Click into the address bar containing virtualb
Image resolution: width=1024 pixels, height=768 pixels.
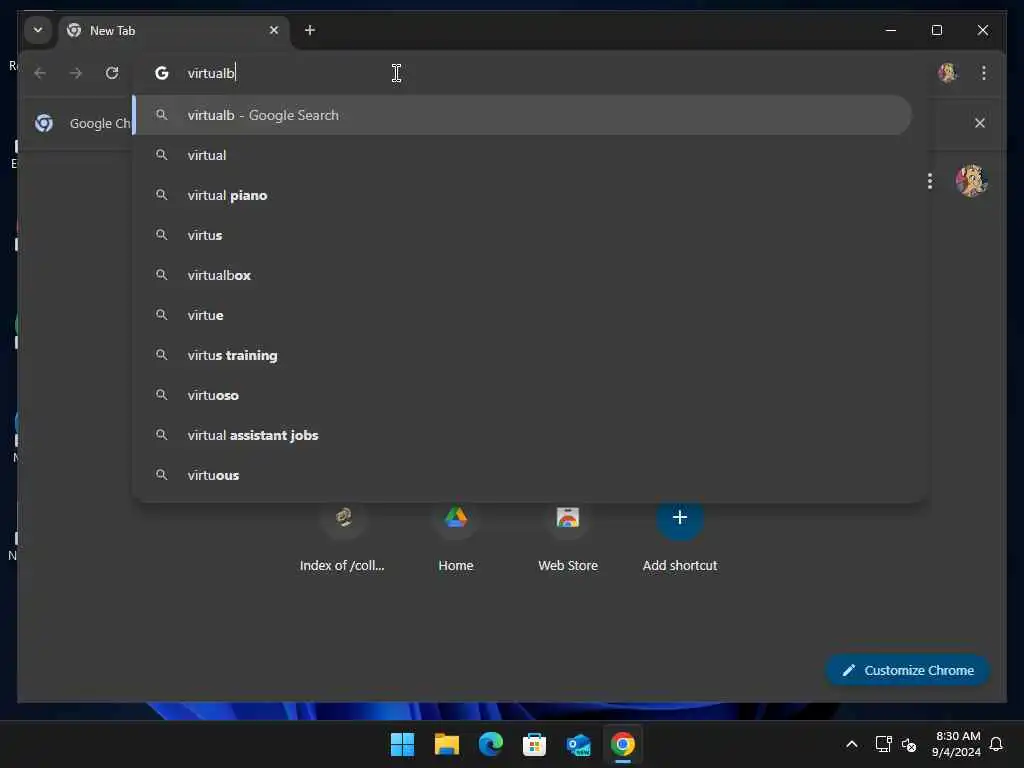coord(529,73)
